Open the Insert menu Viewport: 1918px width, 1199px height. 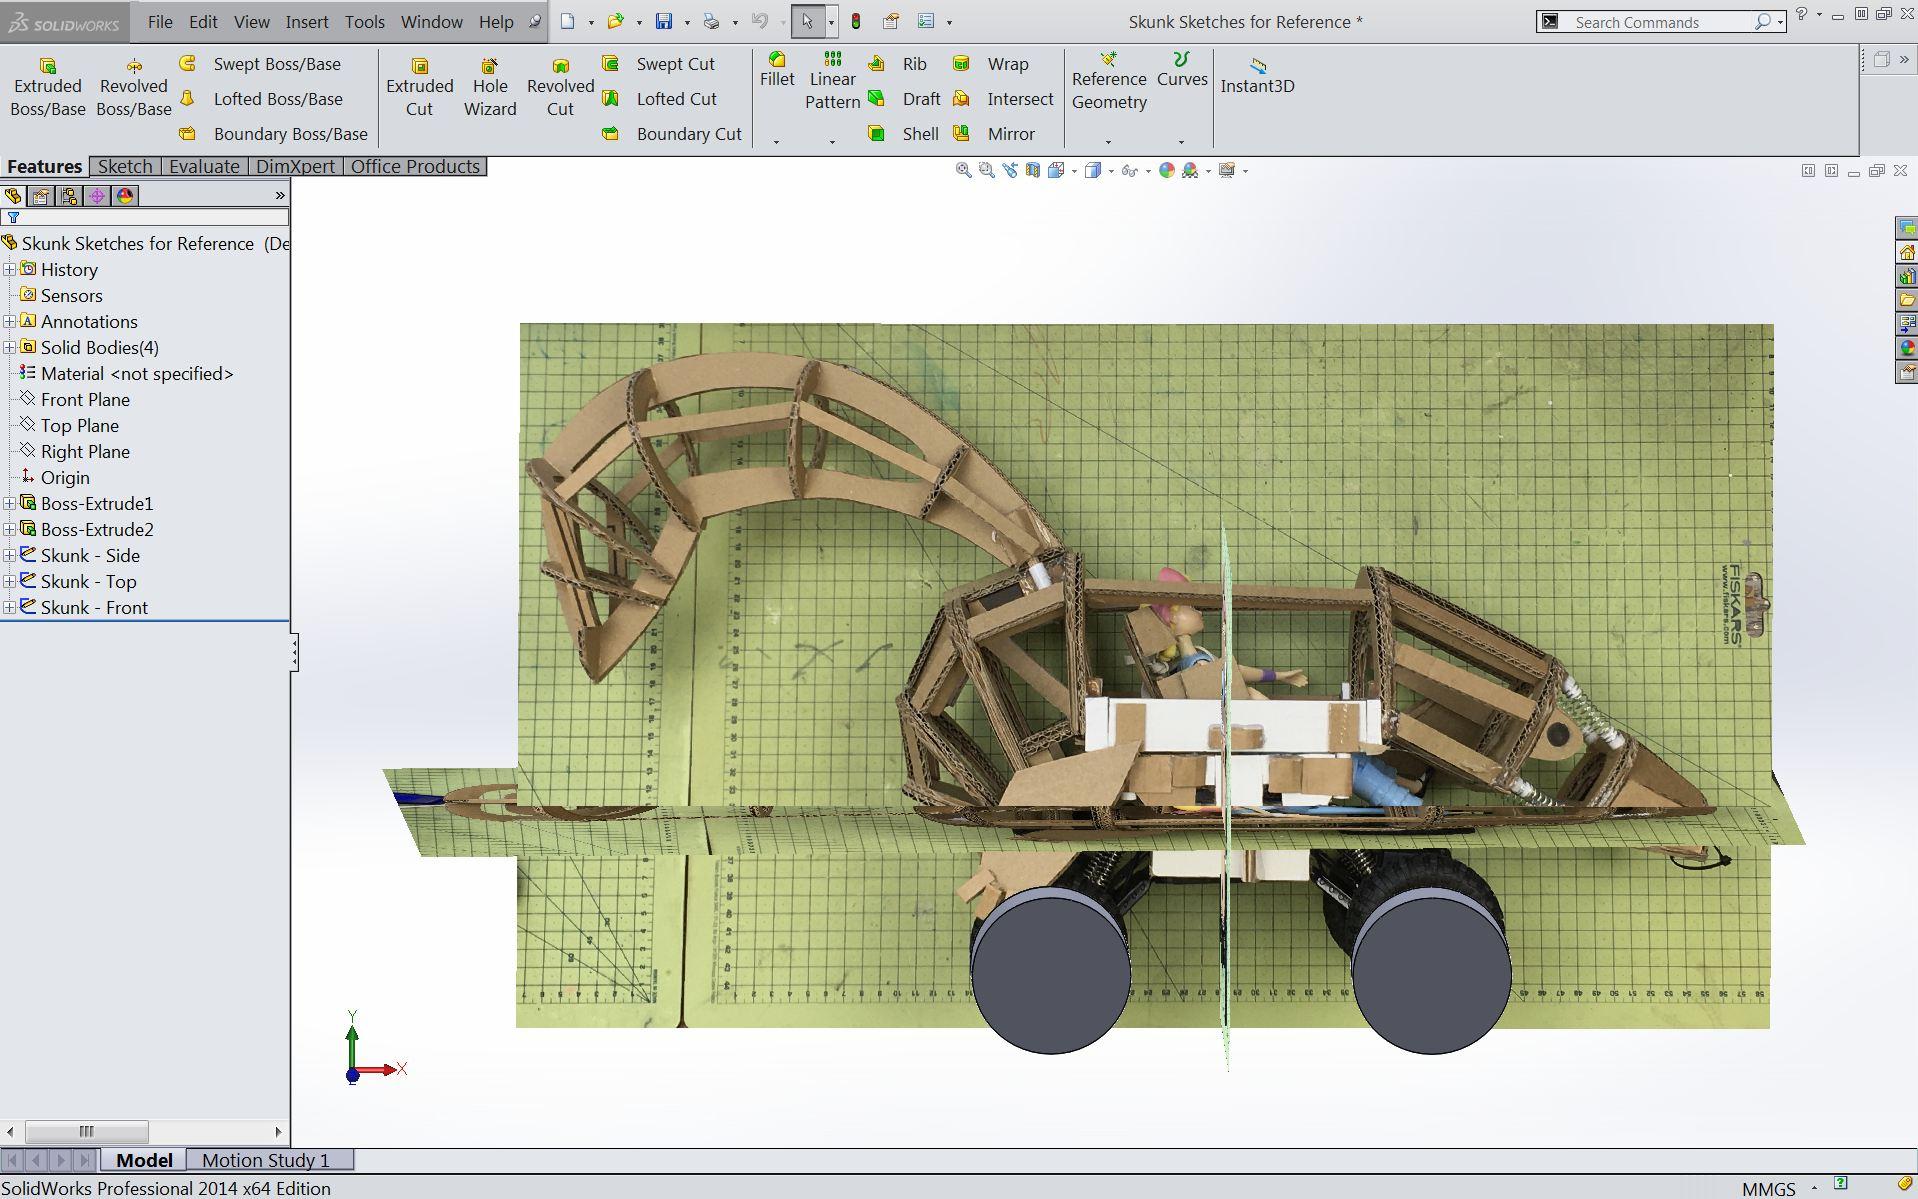[306, 22]
